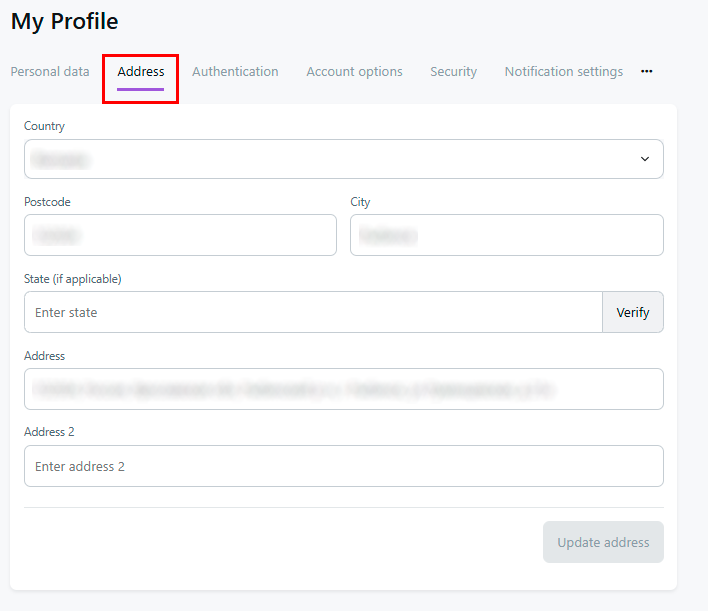Screen dimensions: 708x611
Task: Click into the City input field
Action: tap(506, 235)
